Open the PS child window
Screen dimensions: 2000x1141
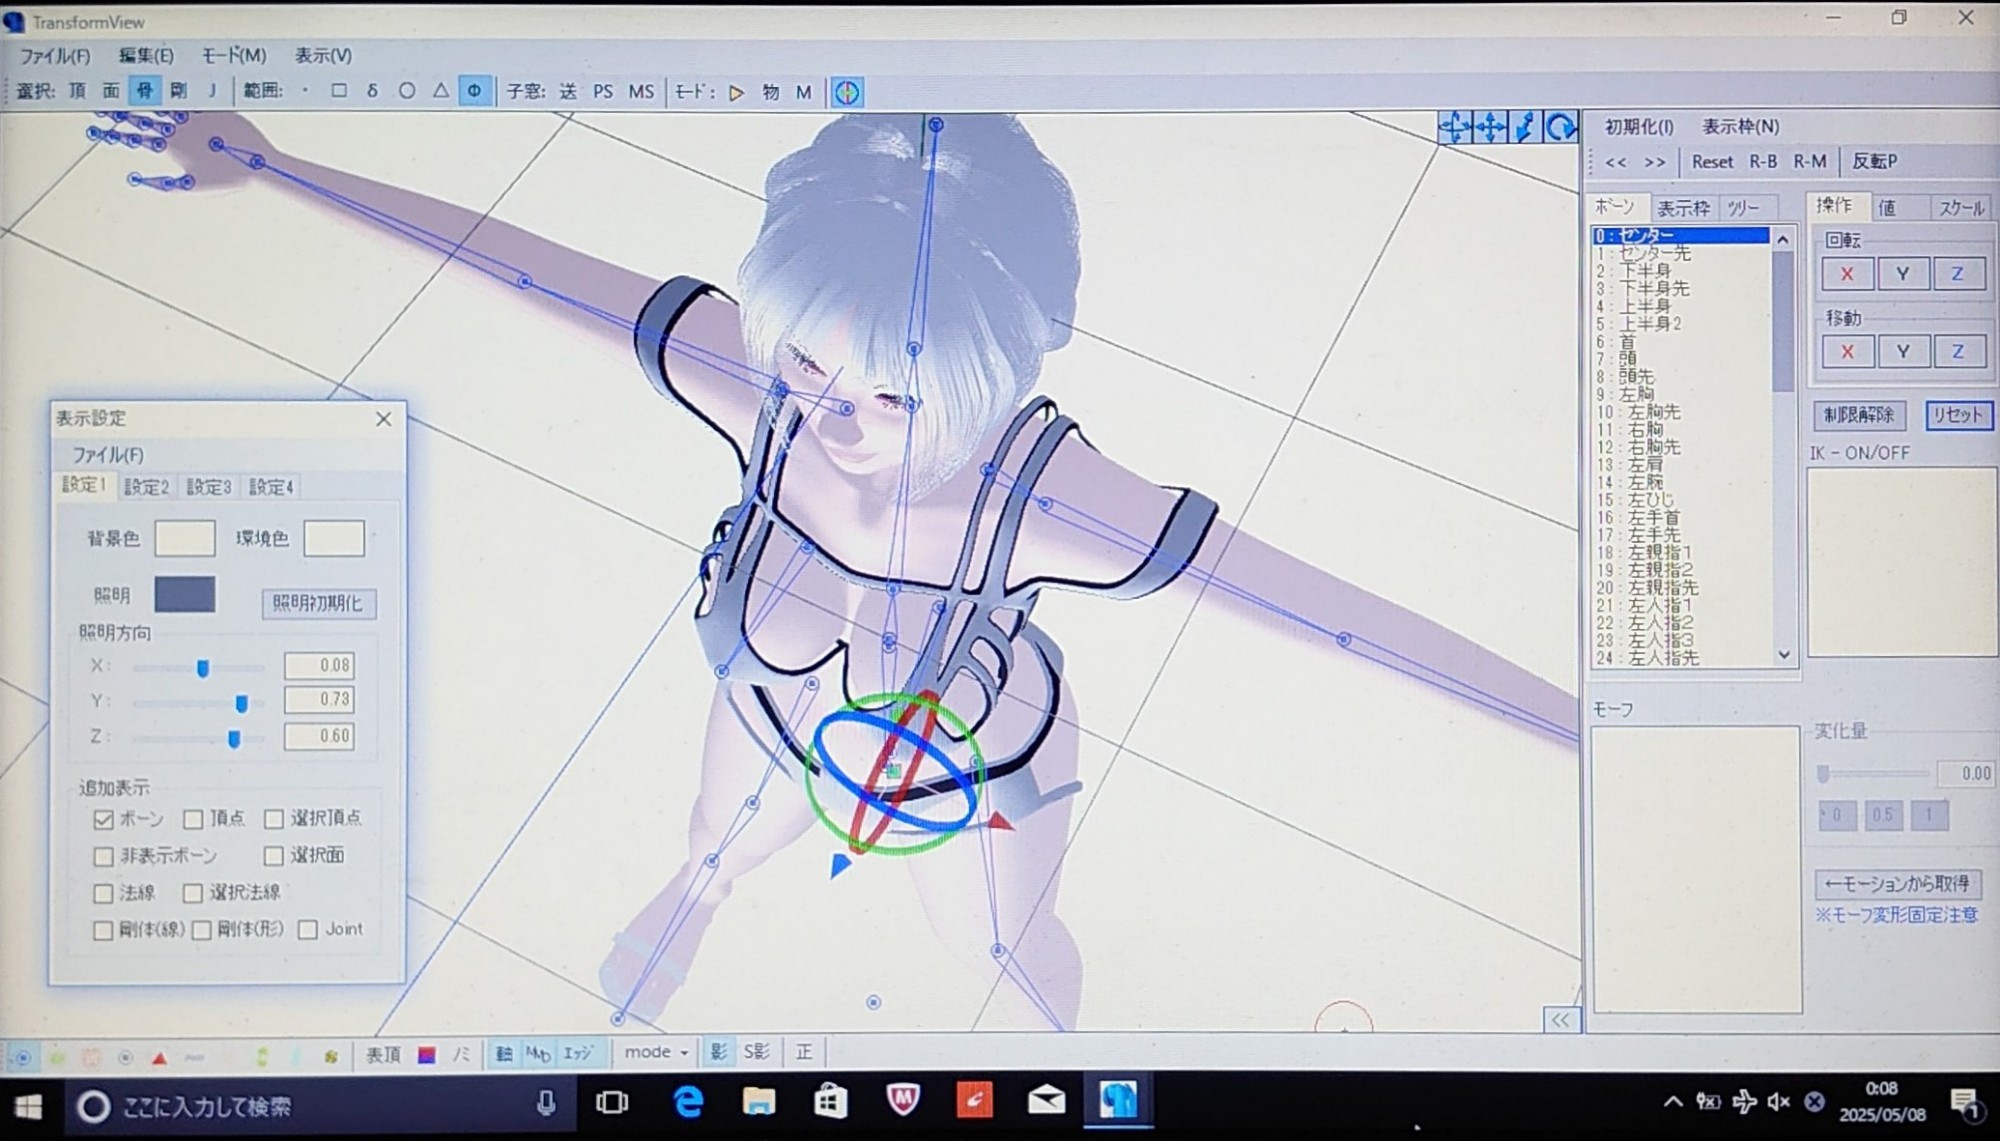603,92
